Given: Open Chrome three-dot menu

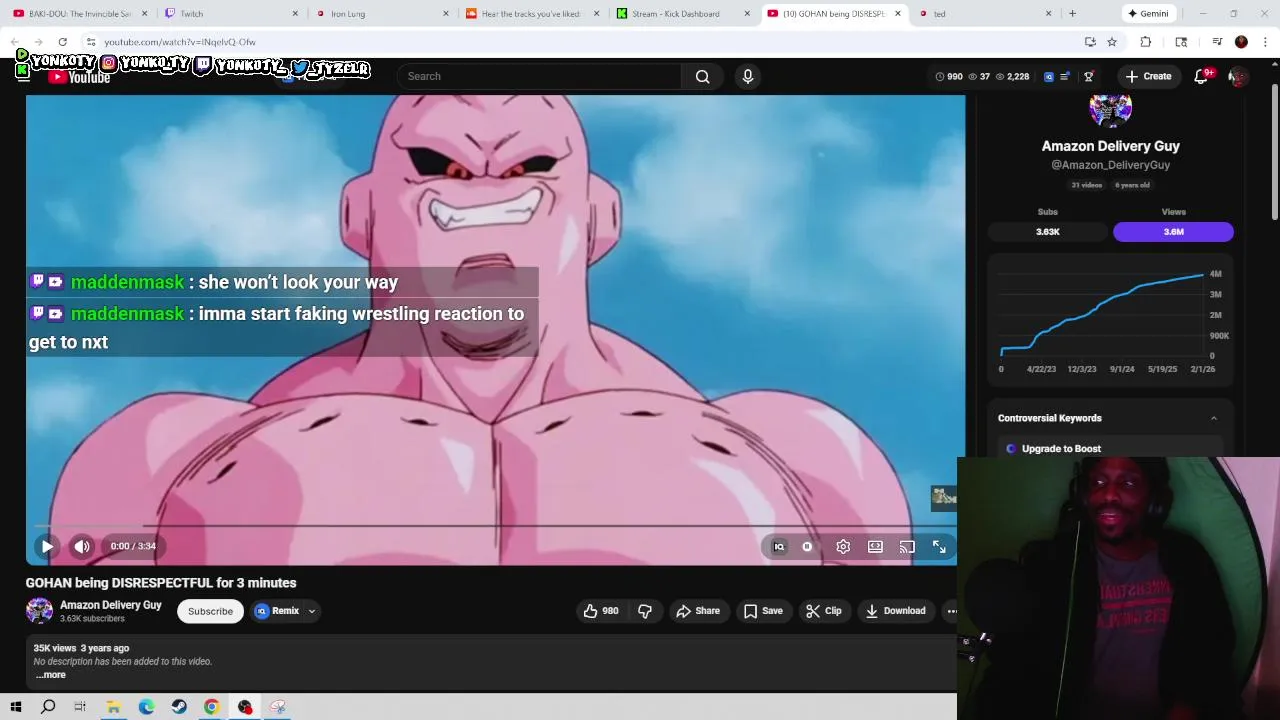Looking at the screenshot, I should tap(1266, 42).
